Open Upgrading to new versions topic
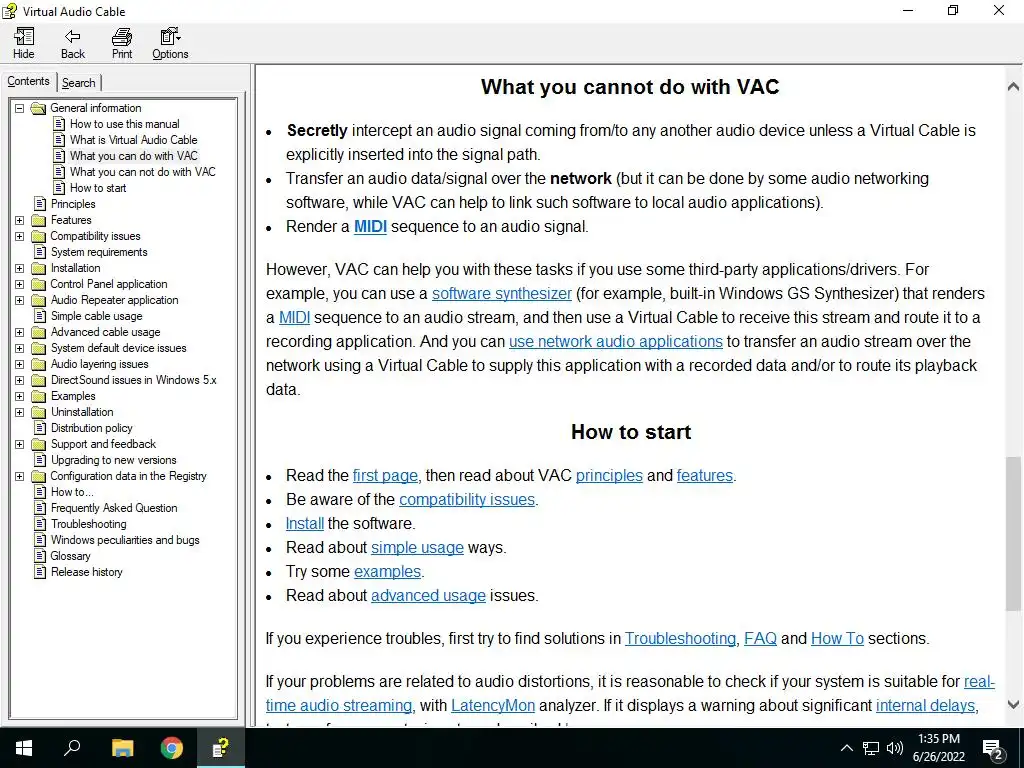 [x=114, y=460]
